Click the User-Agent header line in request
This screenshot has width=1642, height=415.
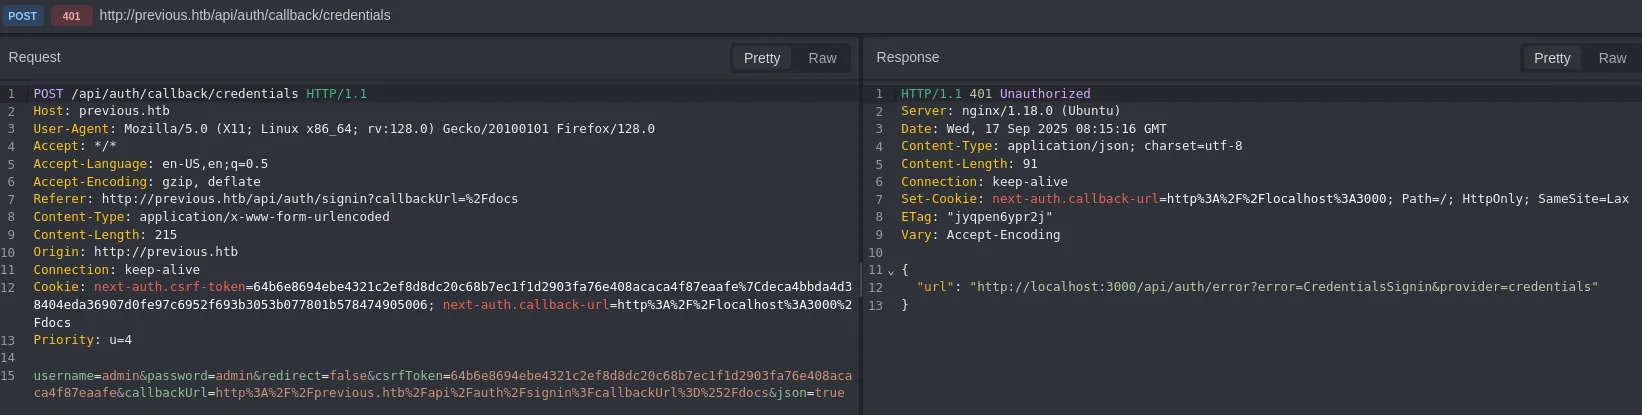[x=343, y=129]
